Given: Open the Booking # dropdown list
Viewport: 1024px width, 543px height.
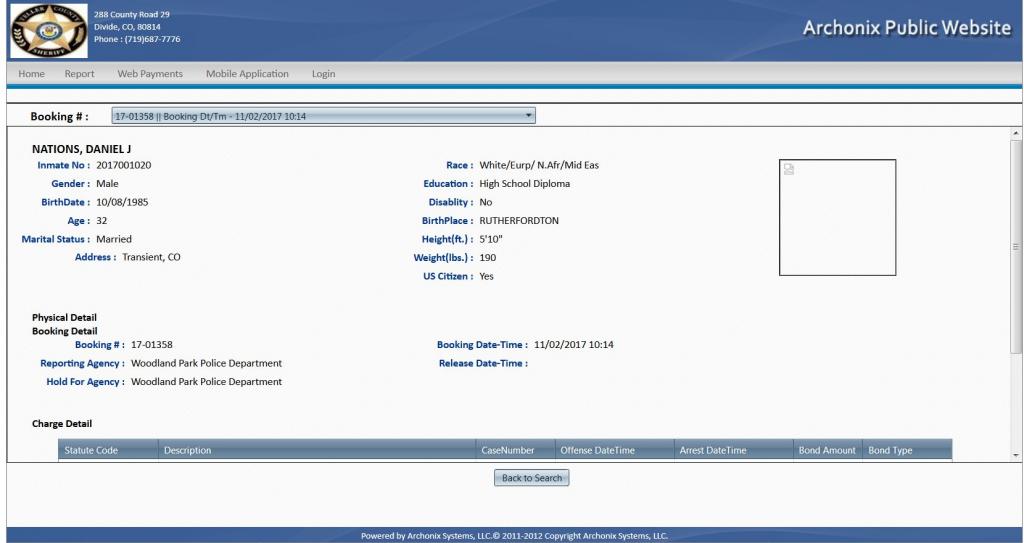Looking at the screenshot, I should click(x=323, y=116).
